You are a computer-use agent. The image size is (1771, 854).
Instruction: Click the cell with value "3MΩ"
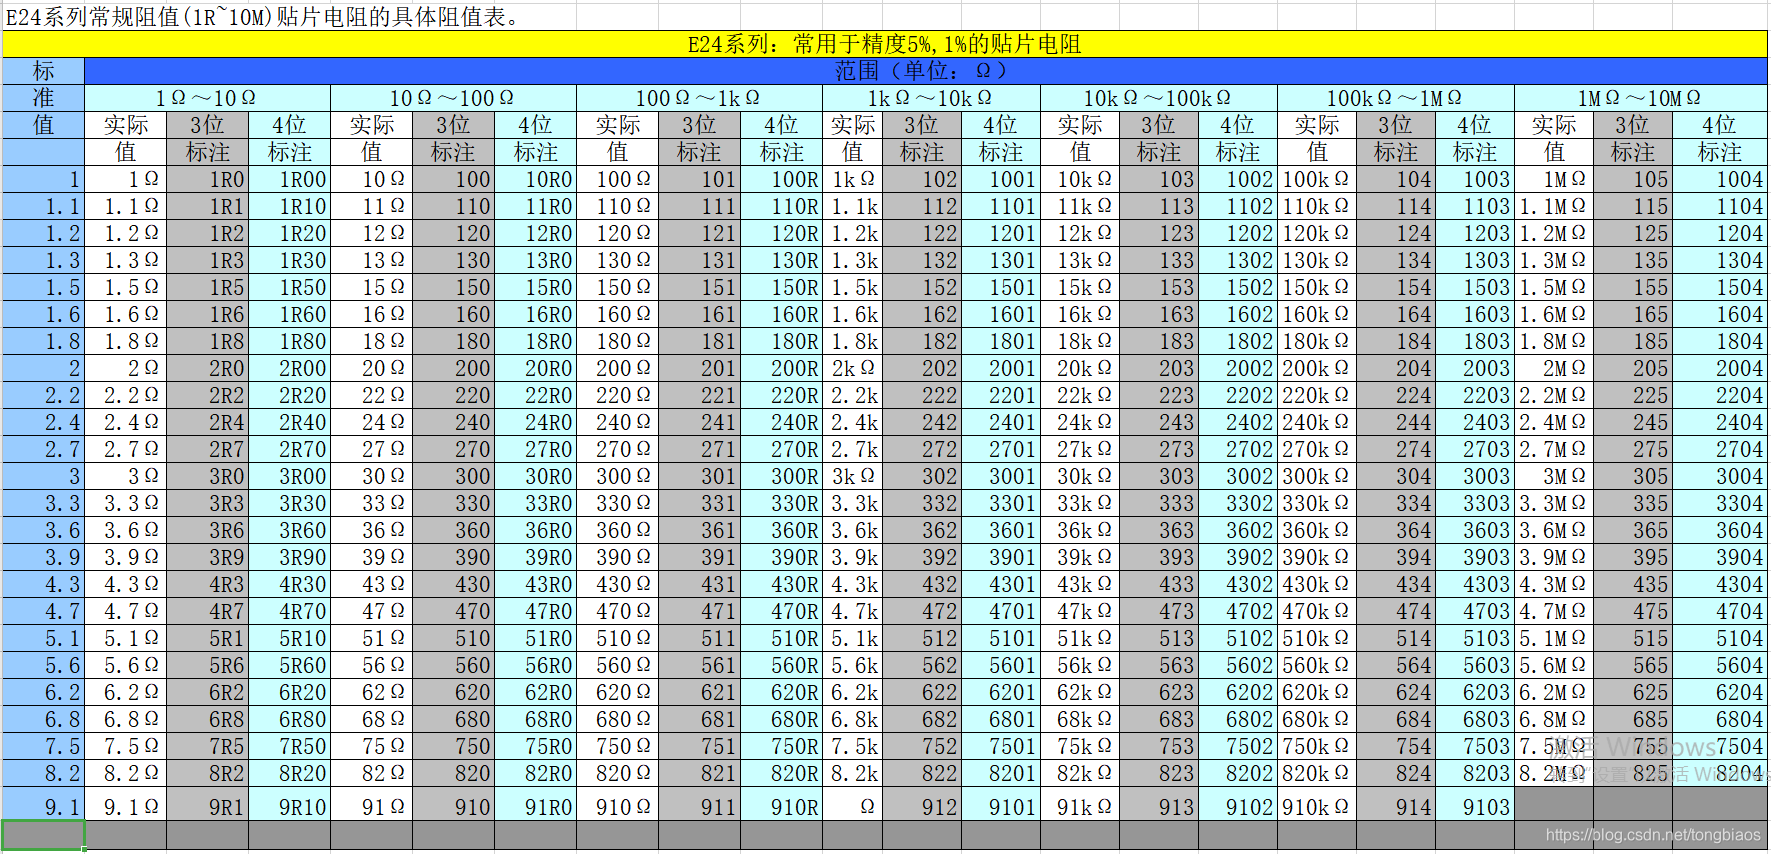[x=1554, y=476]
